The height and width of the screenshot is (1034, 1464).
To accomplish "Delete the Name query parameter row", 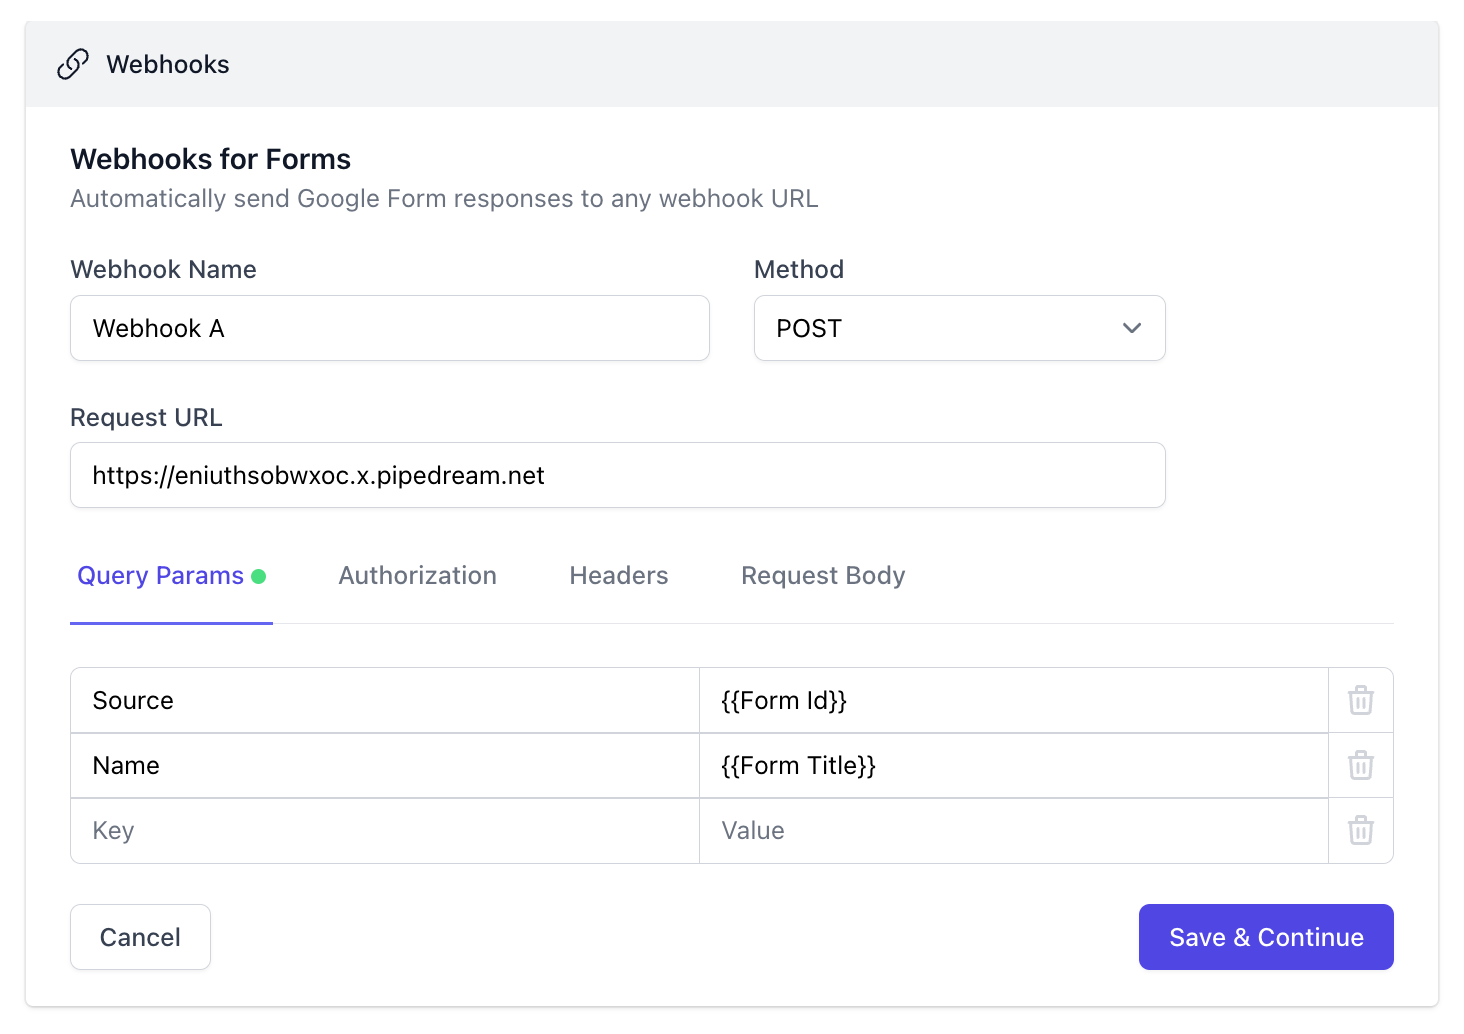I will pyautogui.click(x=1360, y=765).
